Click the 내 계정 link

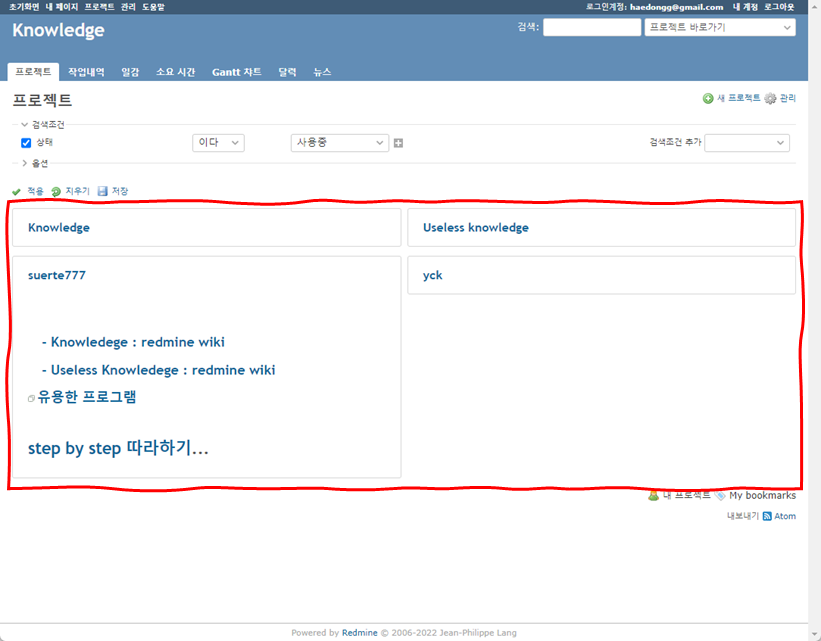(x=745, y=7)
